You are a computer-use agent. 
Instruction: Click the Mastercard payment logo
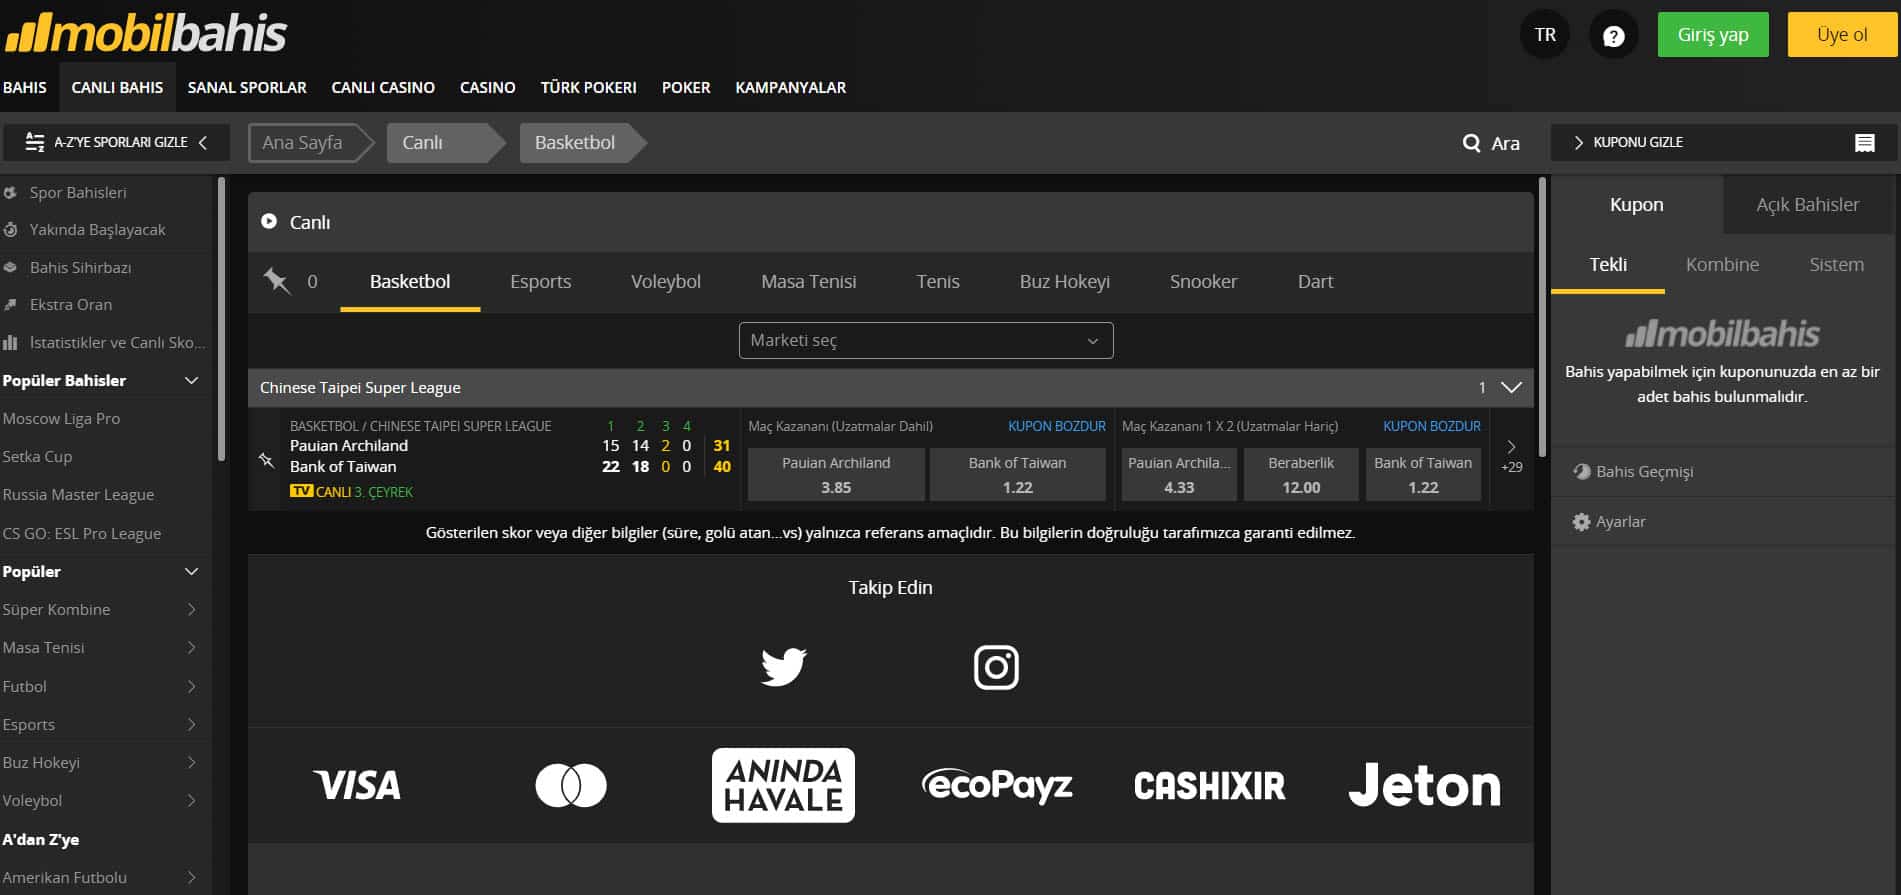coord(571,785)
